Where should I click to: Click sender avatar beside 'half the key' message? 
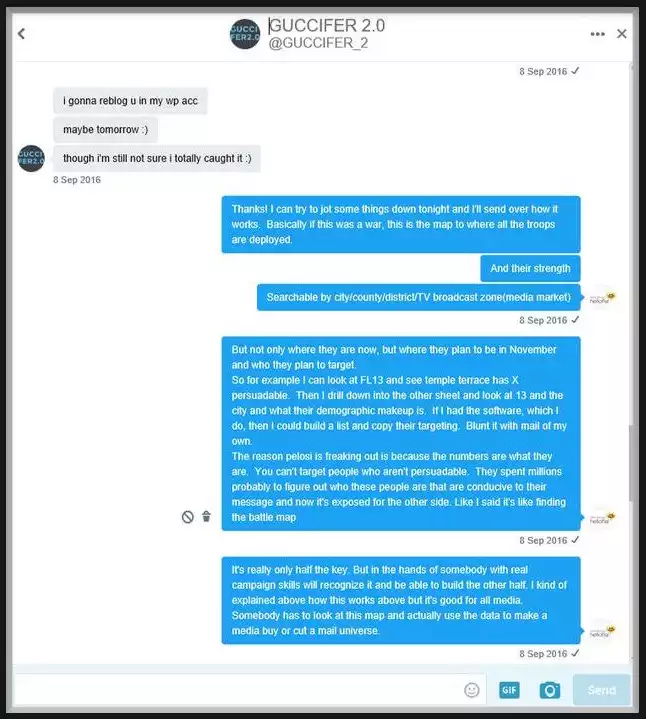point(602,631)
